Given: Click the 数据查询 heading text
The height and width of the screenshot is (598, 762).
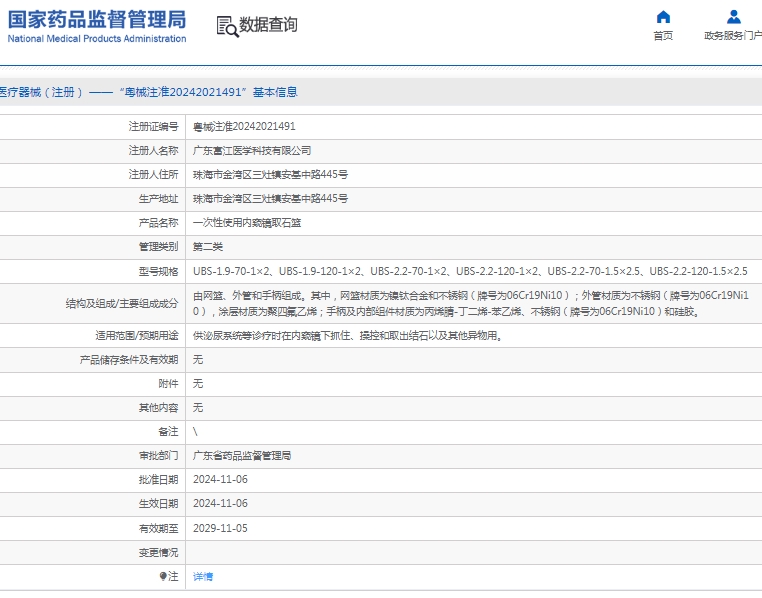Looking at the screenshot, I should (268, 24).
